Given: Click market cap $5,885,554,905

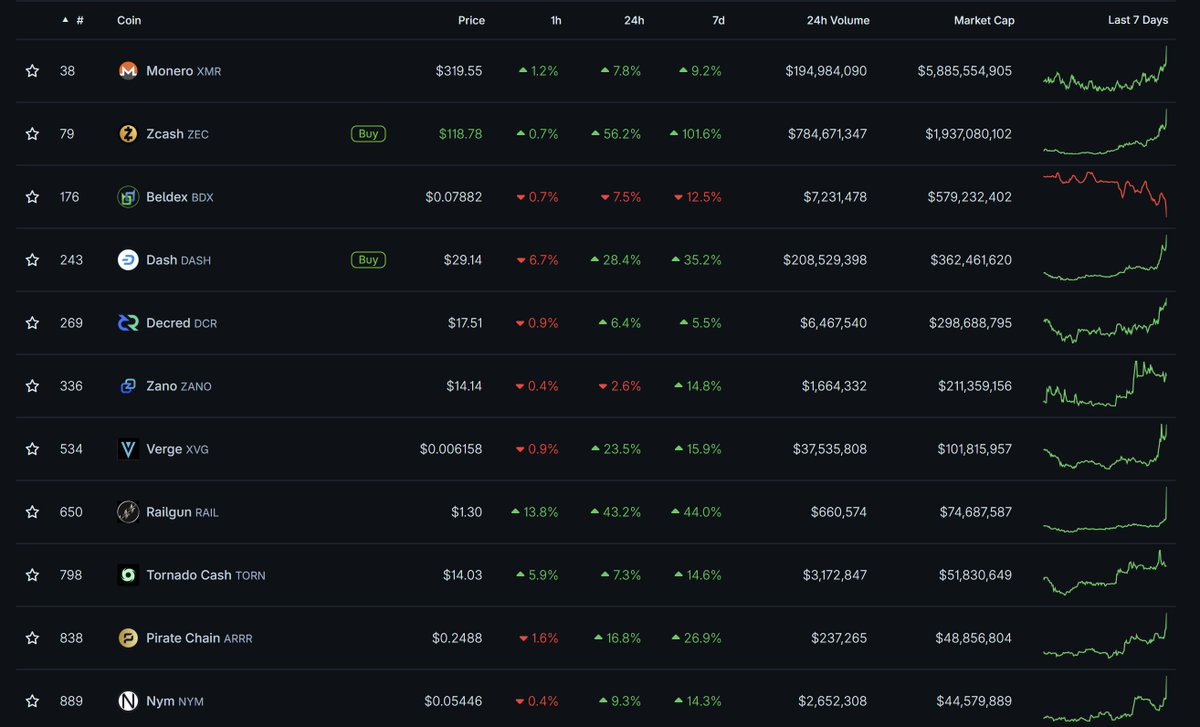Looking at the screenshot, I should tap(965, 71).
